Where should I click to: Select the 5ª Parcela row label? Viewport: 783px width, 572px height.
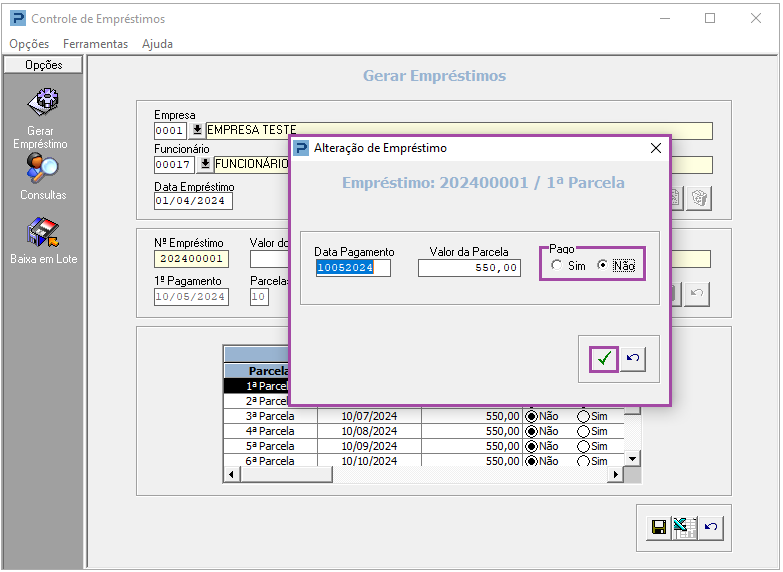point(270,446)
